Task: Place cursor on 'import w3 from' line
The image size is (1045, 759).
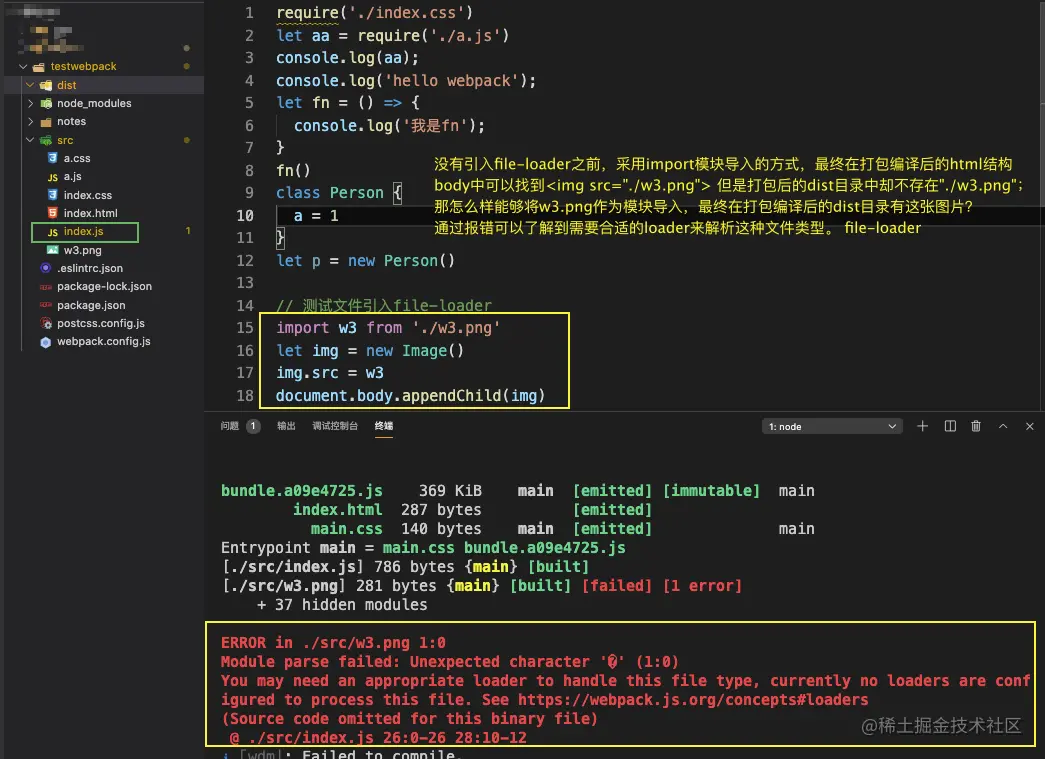Action: tap(388, 328)
